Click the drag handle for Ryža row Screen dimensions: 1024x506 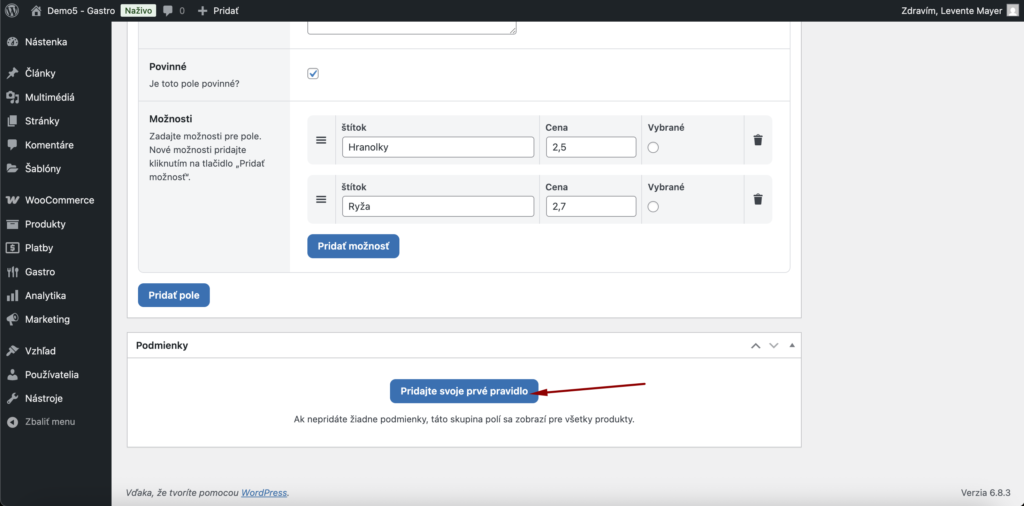321,200
